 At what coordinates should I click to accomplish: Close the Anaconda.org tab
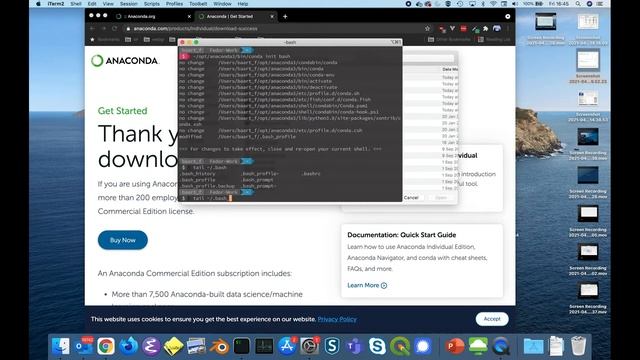click(x=189, y=16)
